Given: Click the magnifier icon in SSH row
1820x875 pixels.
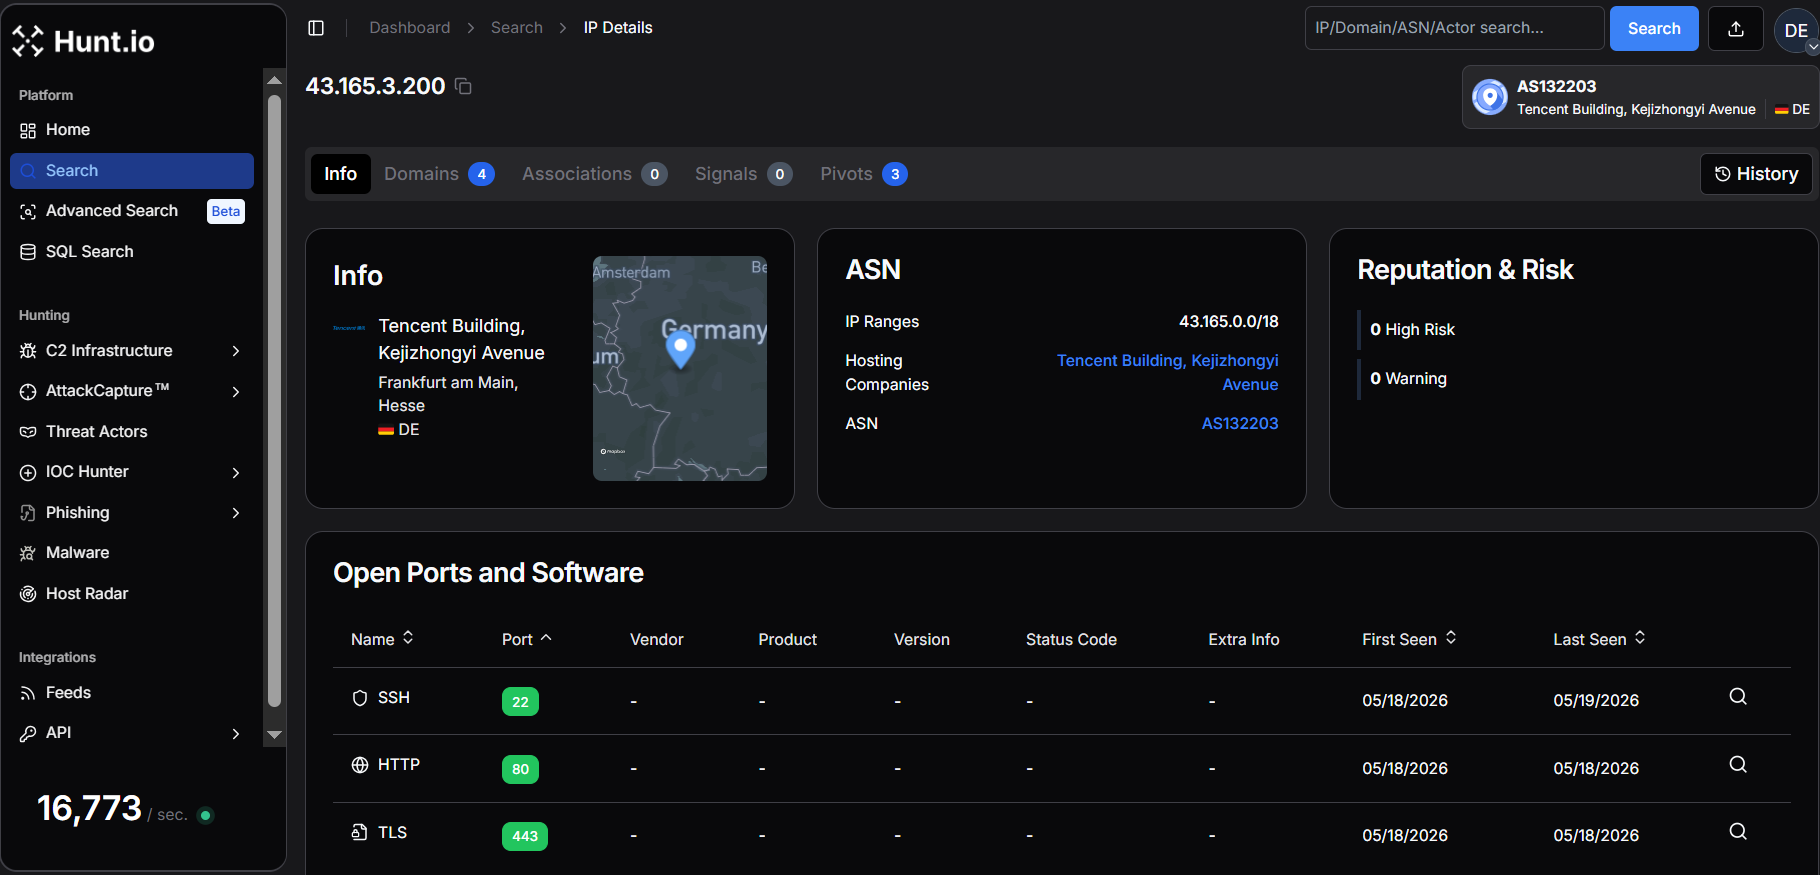Looking at the screenshot, I should point(1738,697).
